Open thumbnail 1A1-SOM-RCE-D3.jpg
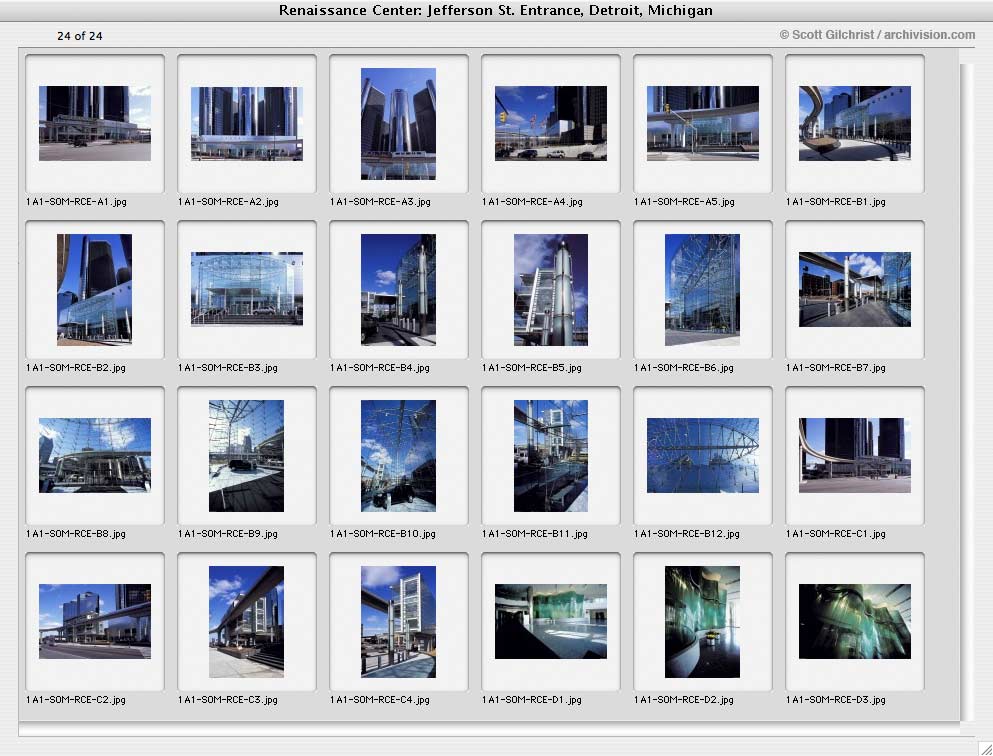This screenshot has width=993, height=756. pyautogui.click(x=855, y=621)
